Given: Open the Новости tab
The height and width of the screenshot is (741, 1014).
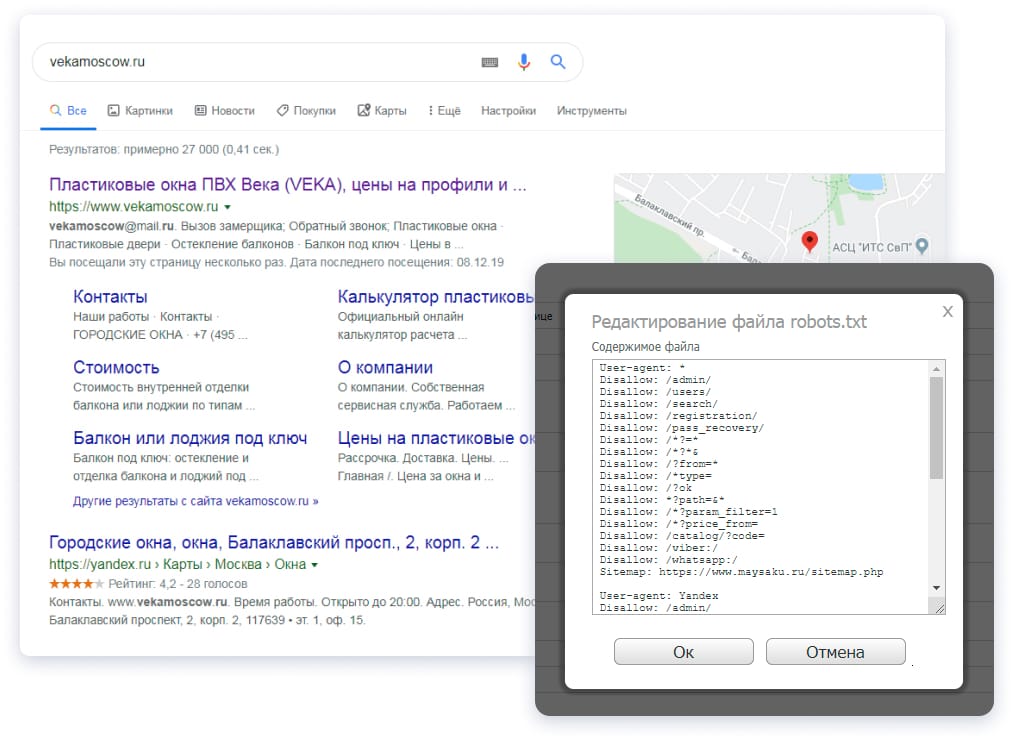Looking at the screenshot, I should (x=225, y=111).
